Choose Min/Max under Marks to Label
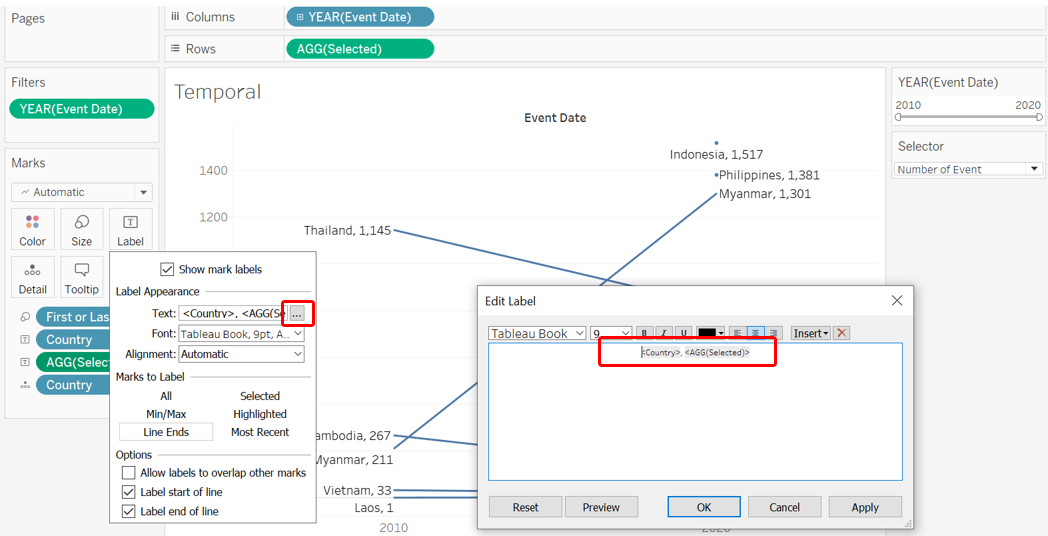The height and width of the screenshot is (536, 1048). click(x=166, y=414)
